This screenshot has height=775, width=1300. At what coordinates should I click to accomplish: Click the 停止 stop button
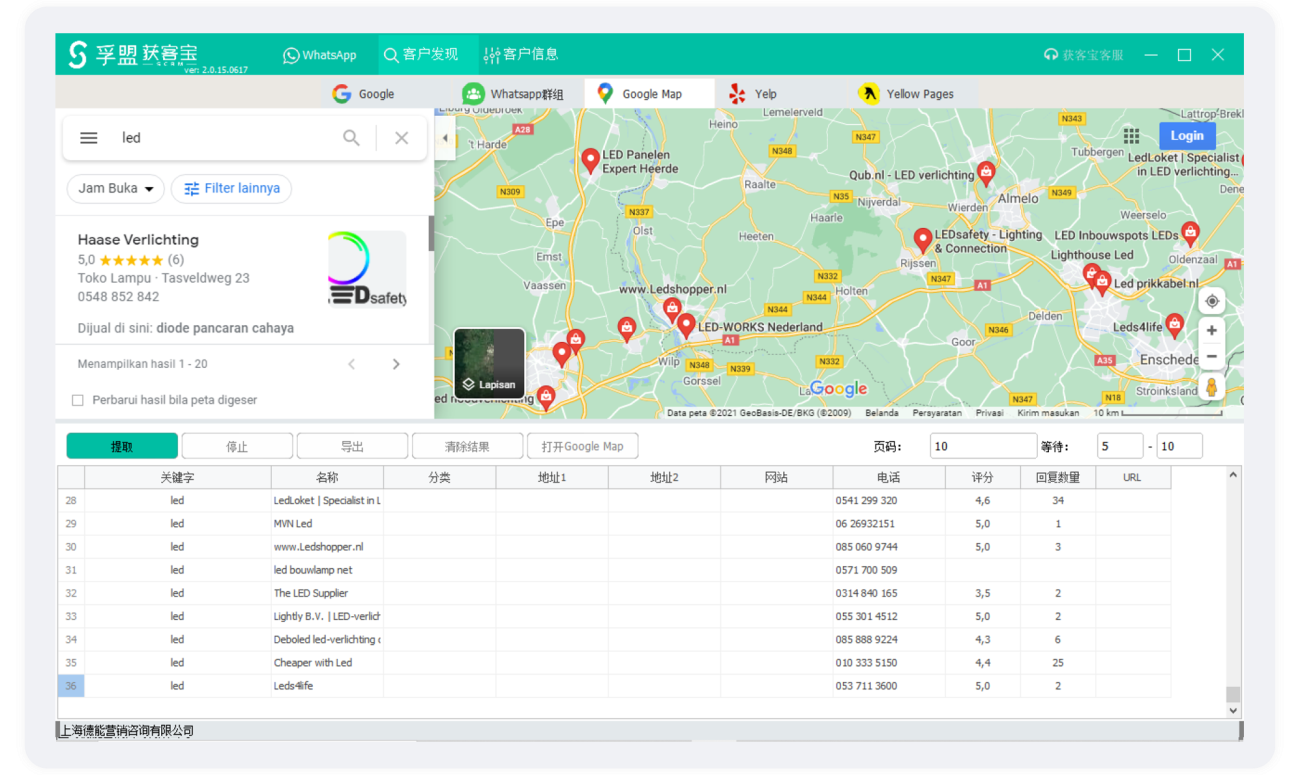tap(237, 447)
